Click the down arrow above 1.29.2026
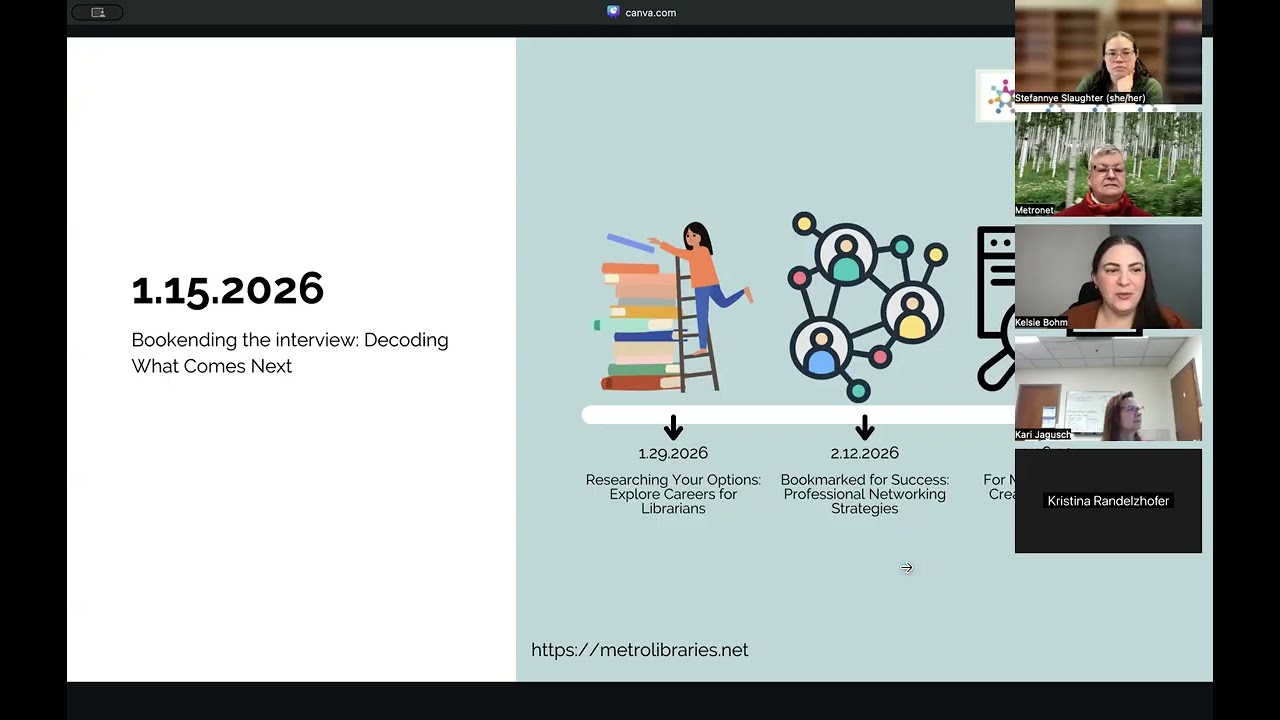The width and height of the screenshot is (1280, 720). [673, 428]
